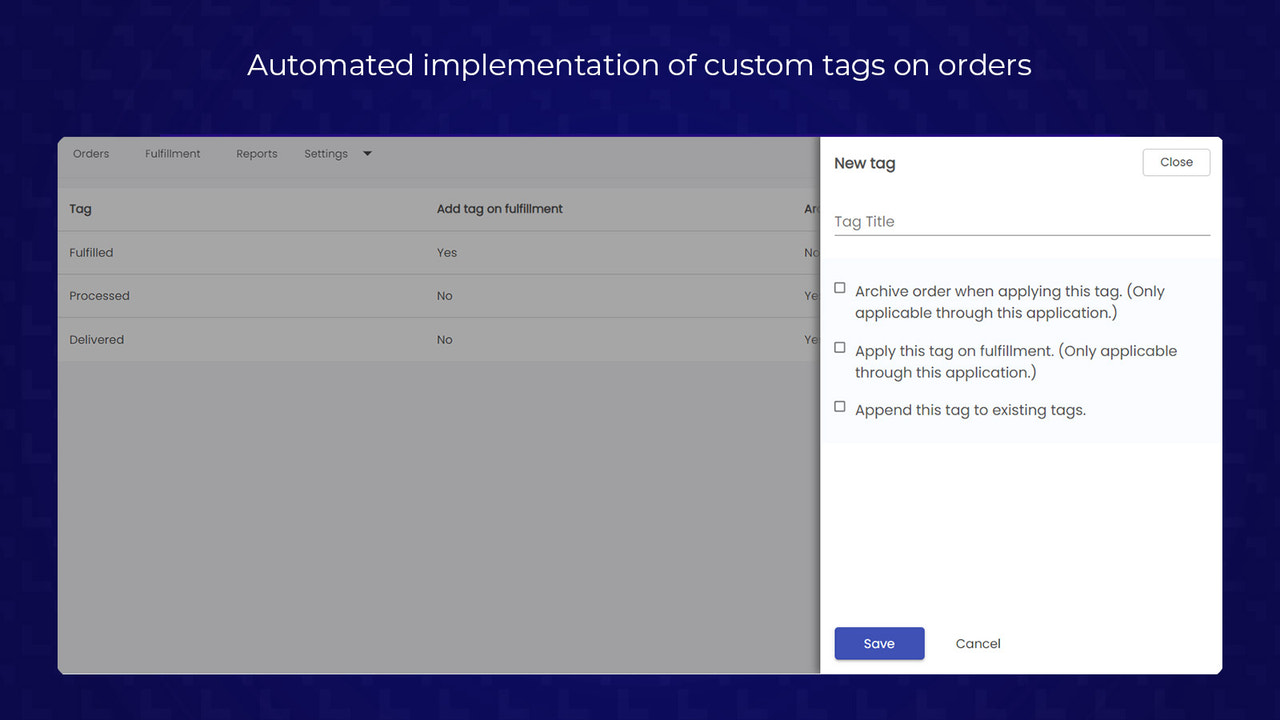Check Apply this tag on fulfillment
This screenshot has width=1280, height=720.
(839, 347)
